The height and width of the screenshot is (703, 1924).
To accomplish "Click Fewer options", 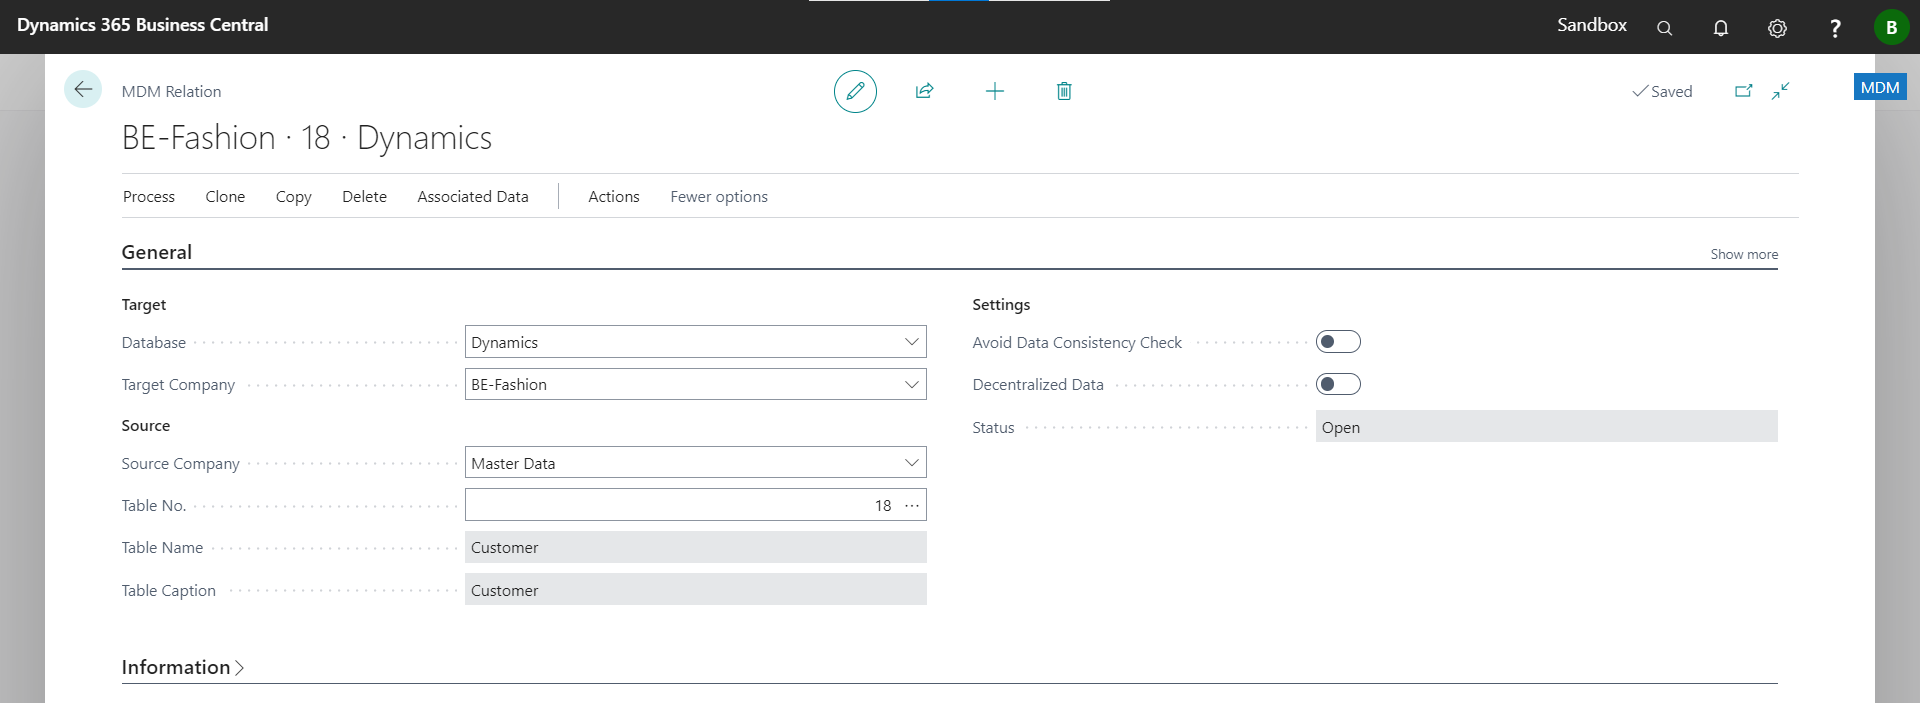I will pos(719,197).
